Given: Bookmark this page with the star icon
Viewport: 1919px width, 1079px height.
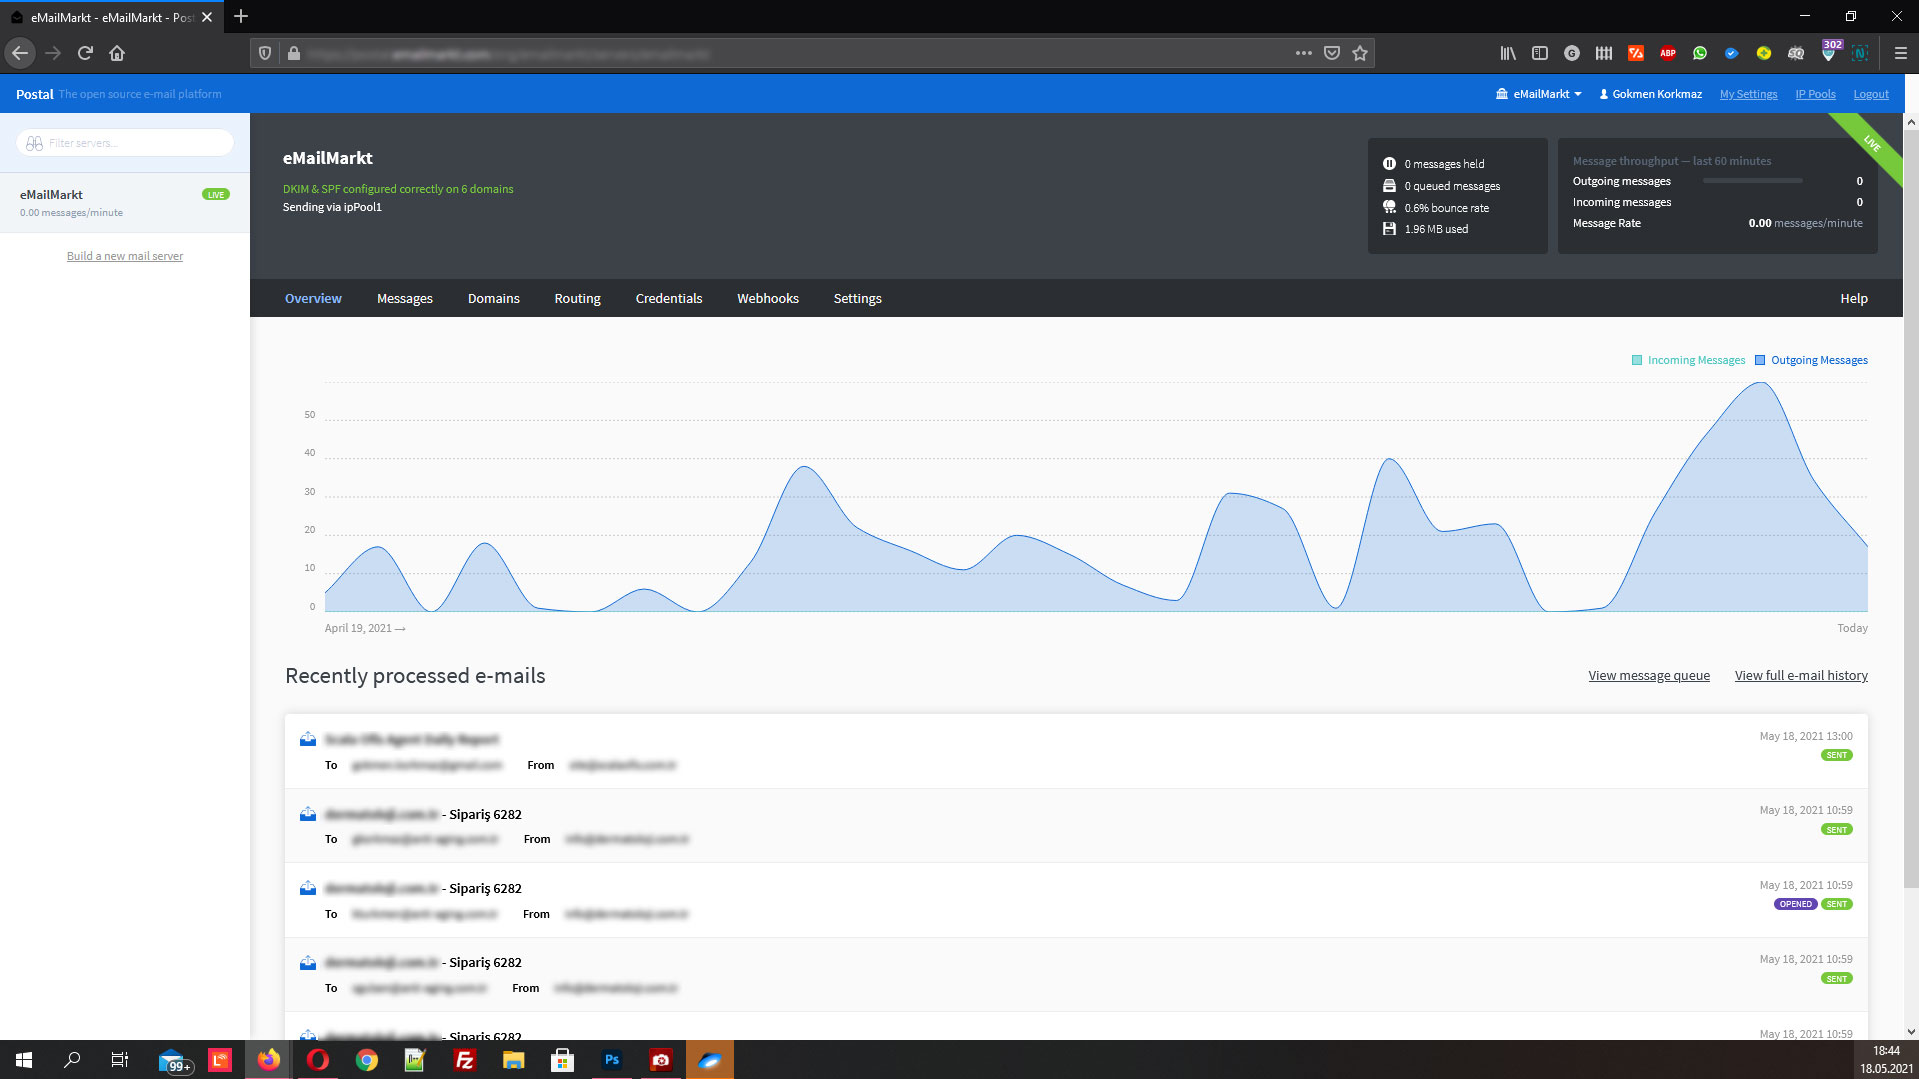Looking at the screenshot, I should [1360, 53].
